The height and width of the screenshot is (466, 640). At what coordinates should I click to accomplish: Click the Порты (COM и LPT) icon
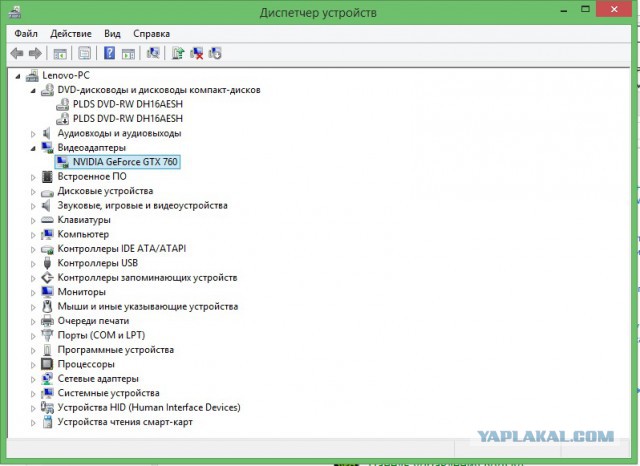coord(47,335)
